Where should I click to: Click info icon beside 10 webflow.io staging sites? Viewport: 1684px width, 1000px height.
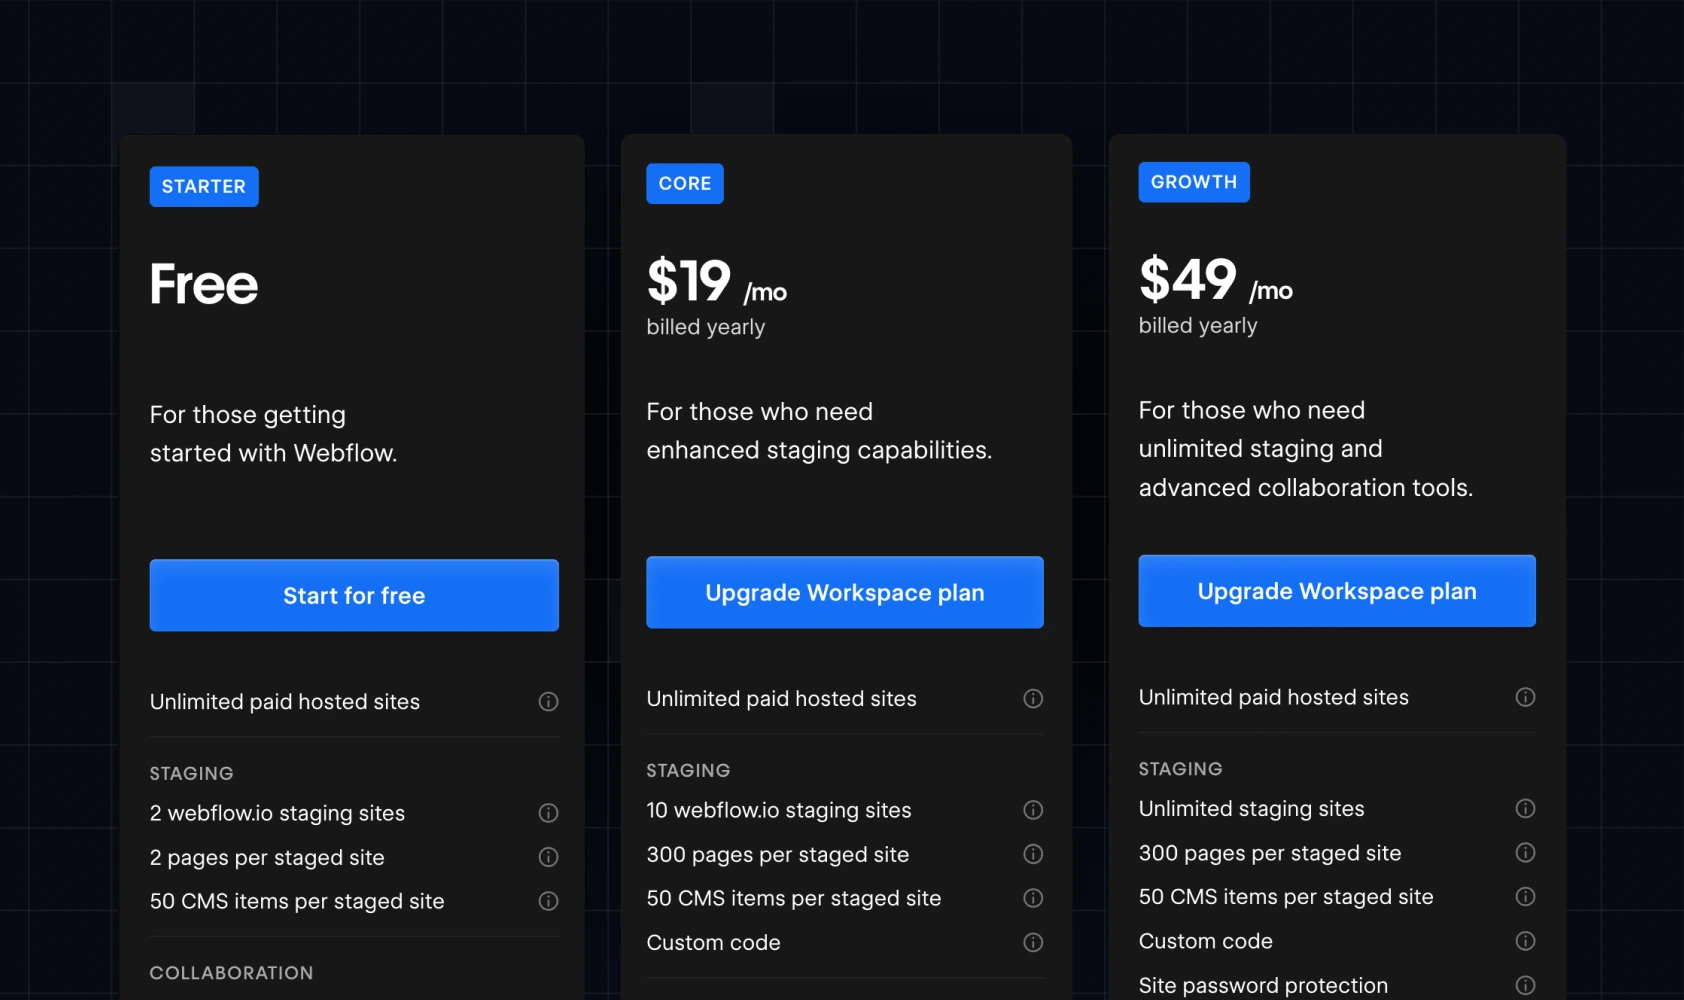(x=1033, y=810)
